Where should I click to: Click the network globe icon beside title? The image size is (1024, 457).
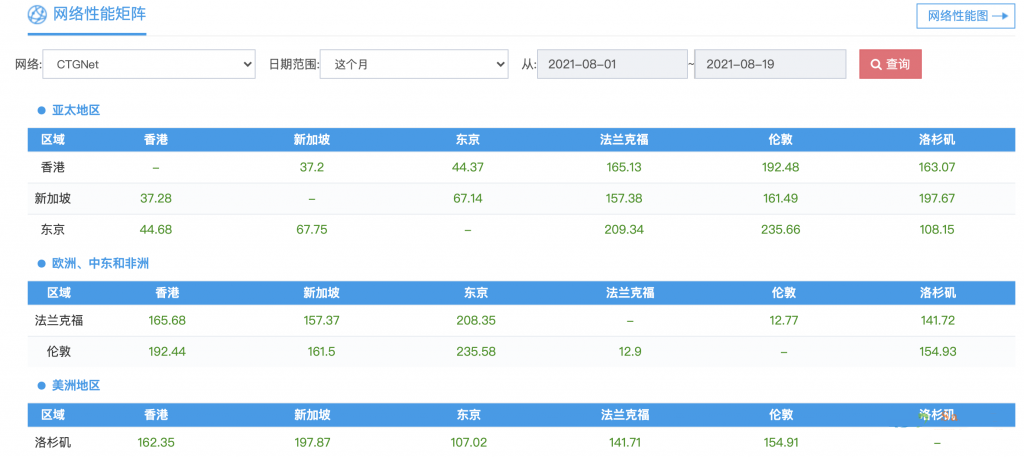36,15
